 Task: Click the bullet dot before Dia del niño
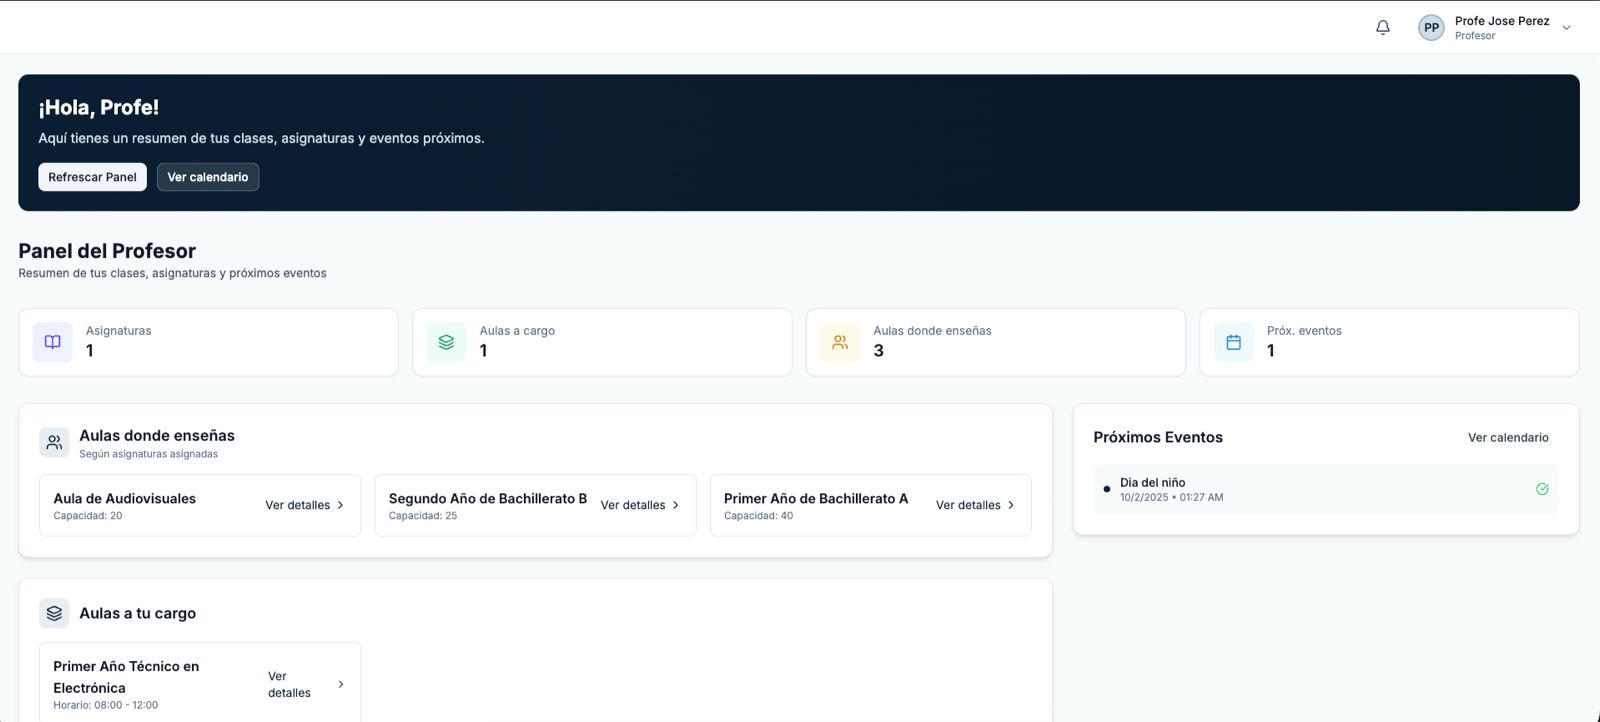pyautogui.click(x=1106, y=489)
